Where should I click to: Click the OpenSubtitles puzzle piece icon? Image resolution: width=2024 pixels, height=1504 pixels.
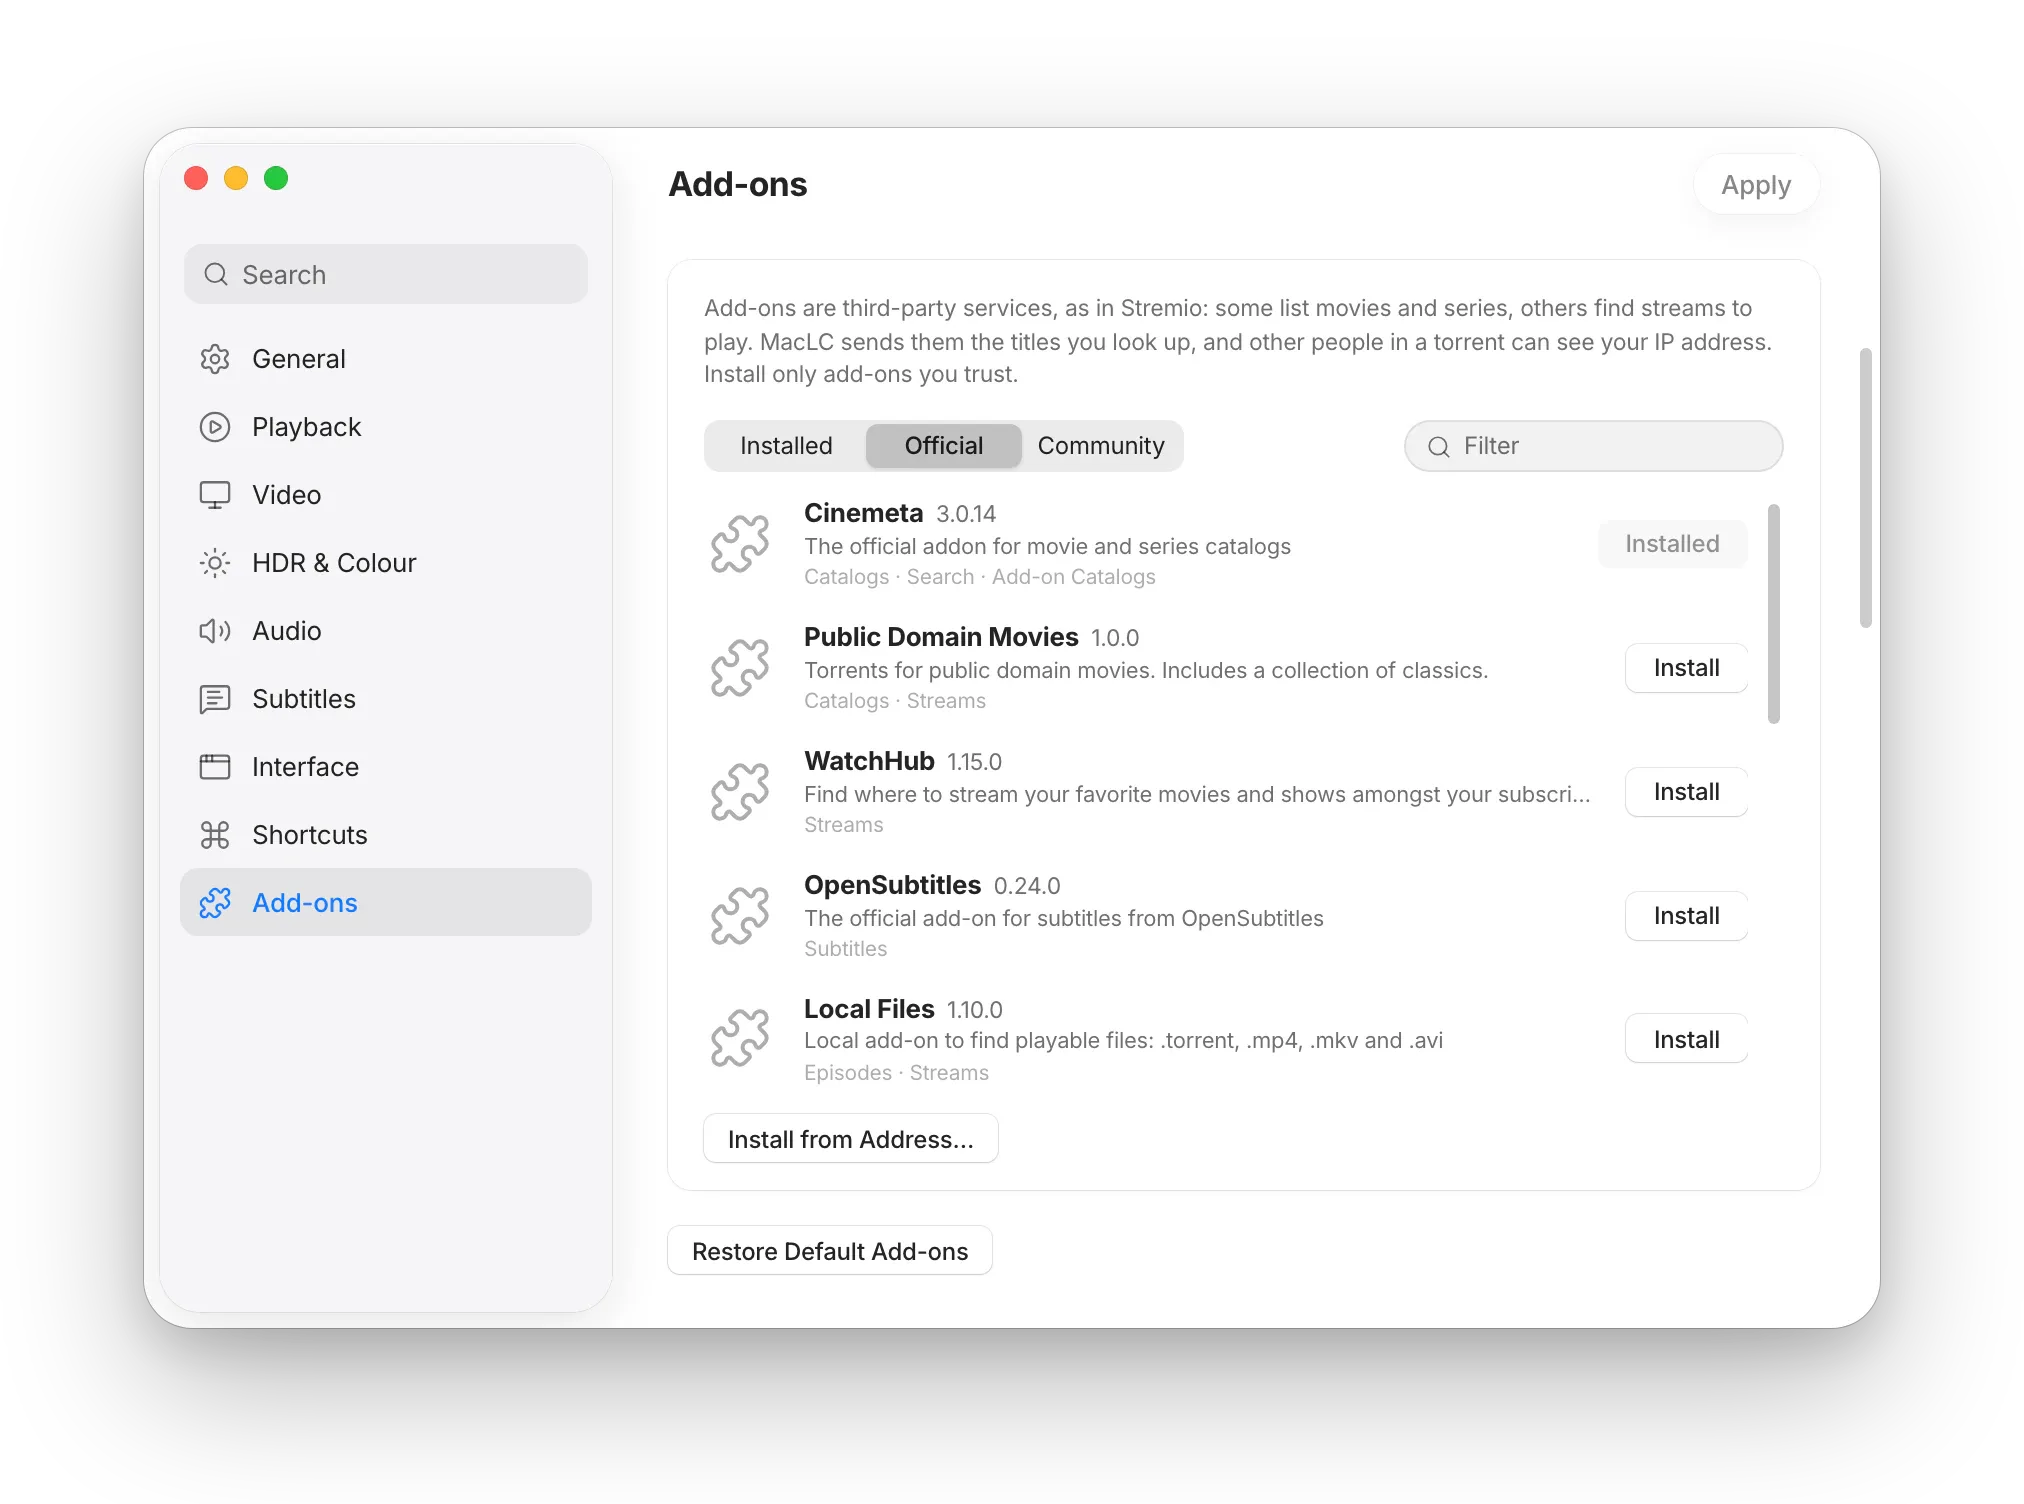[x=740, y=916]
